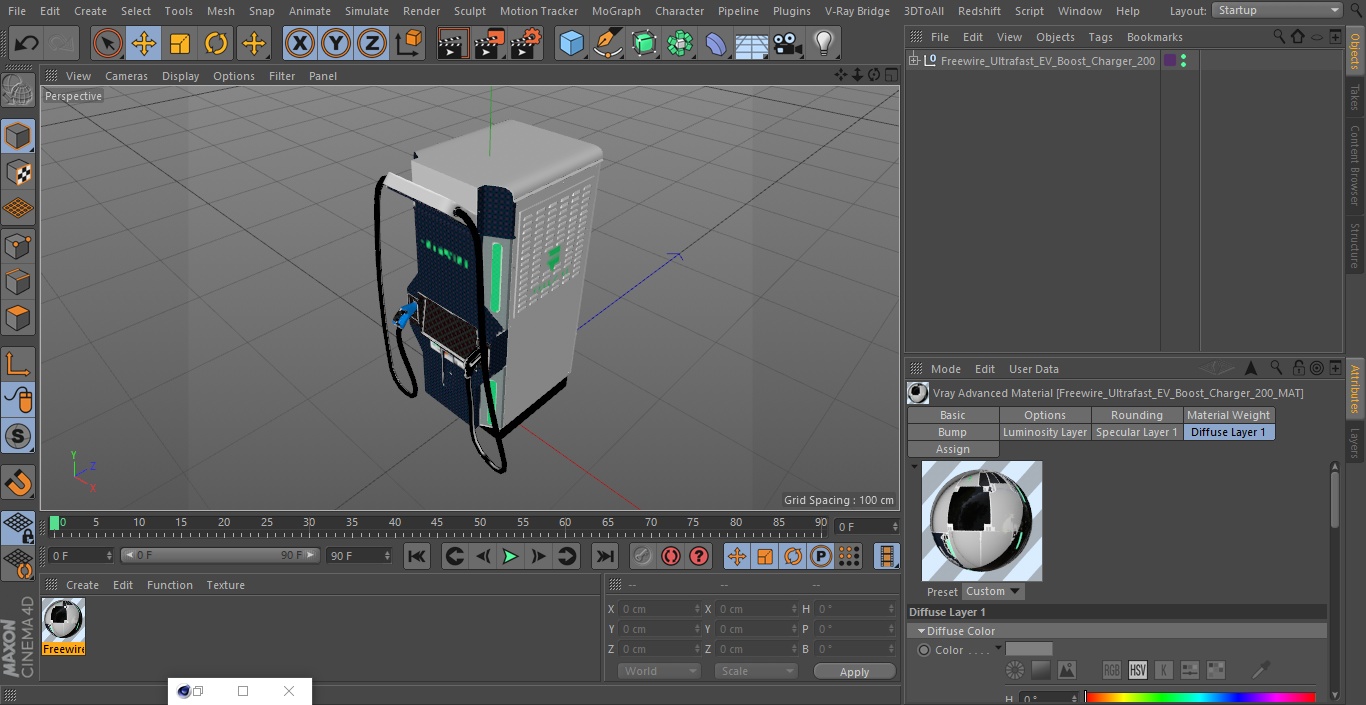Click the hue spectrum slider

(x=1200, y=698)
